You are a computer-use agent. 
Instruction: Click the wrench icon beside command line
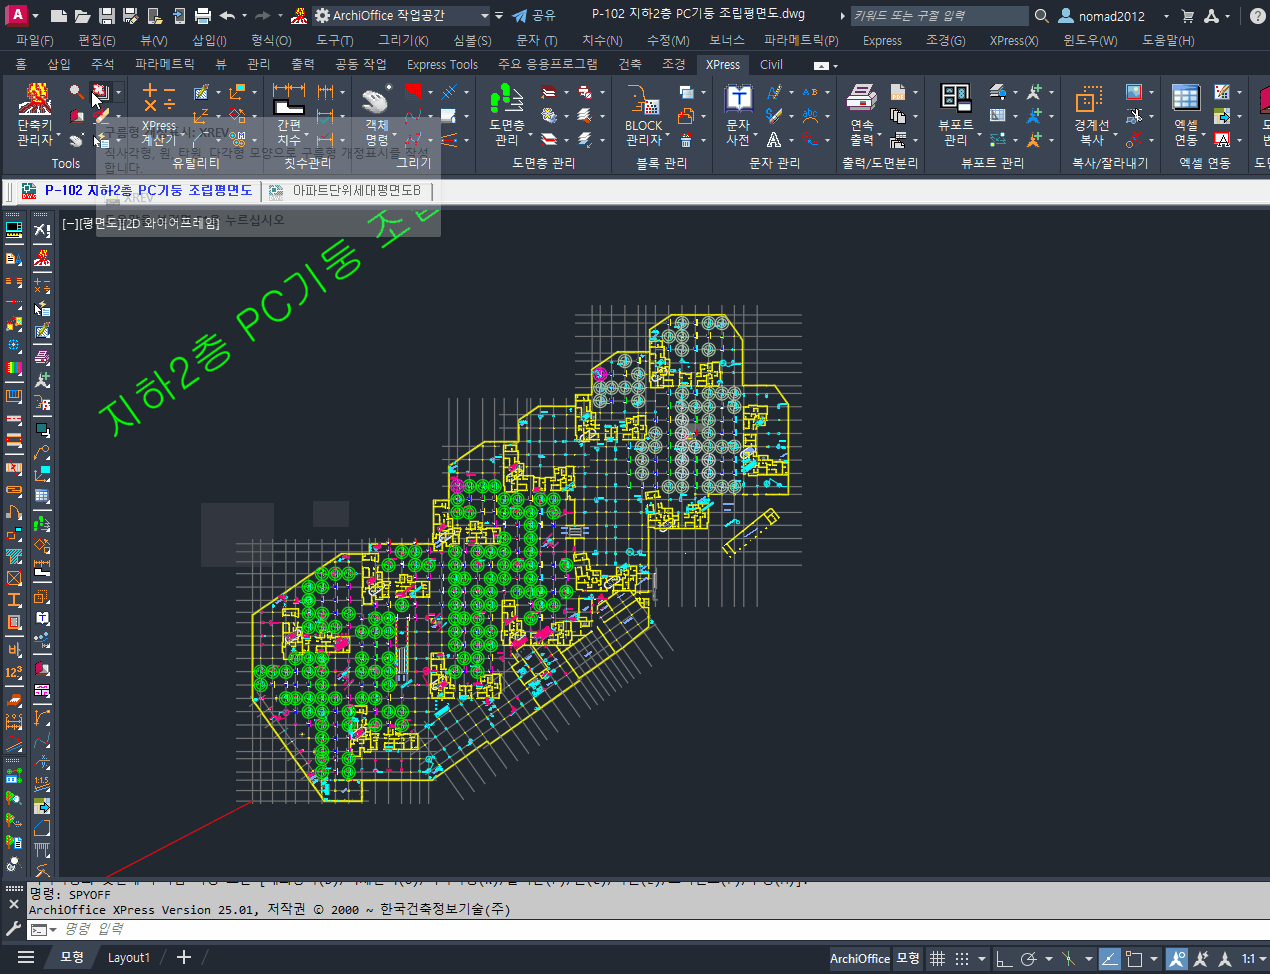pyautogui.click(x=13, y=929)
